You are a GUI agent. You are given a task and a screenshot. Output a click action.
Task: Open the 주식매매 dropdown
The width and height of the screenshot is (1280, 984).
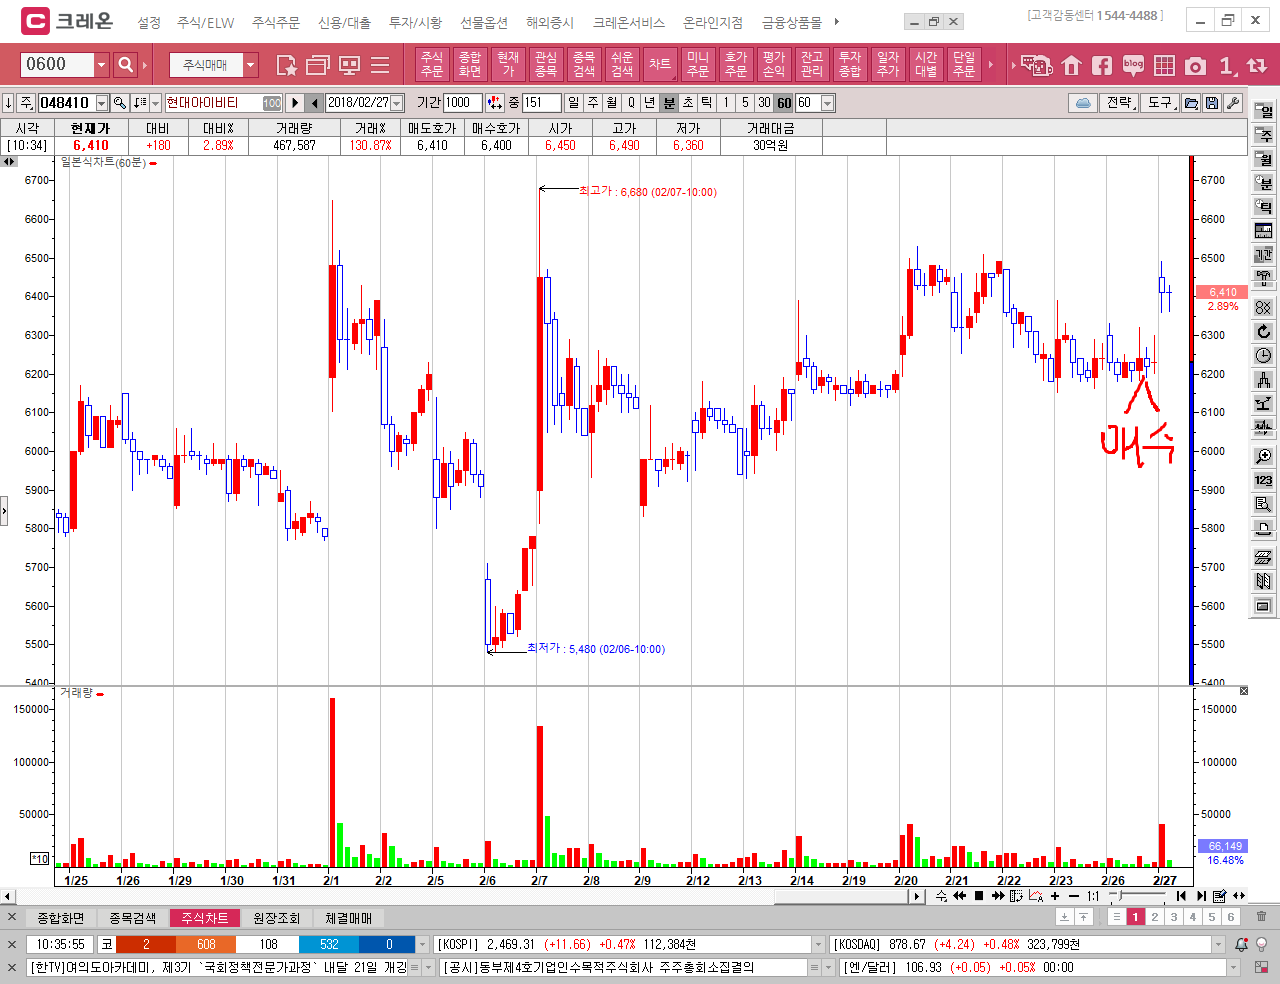251,65
